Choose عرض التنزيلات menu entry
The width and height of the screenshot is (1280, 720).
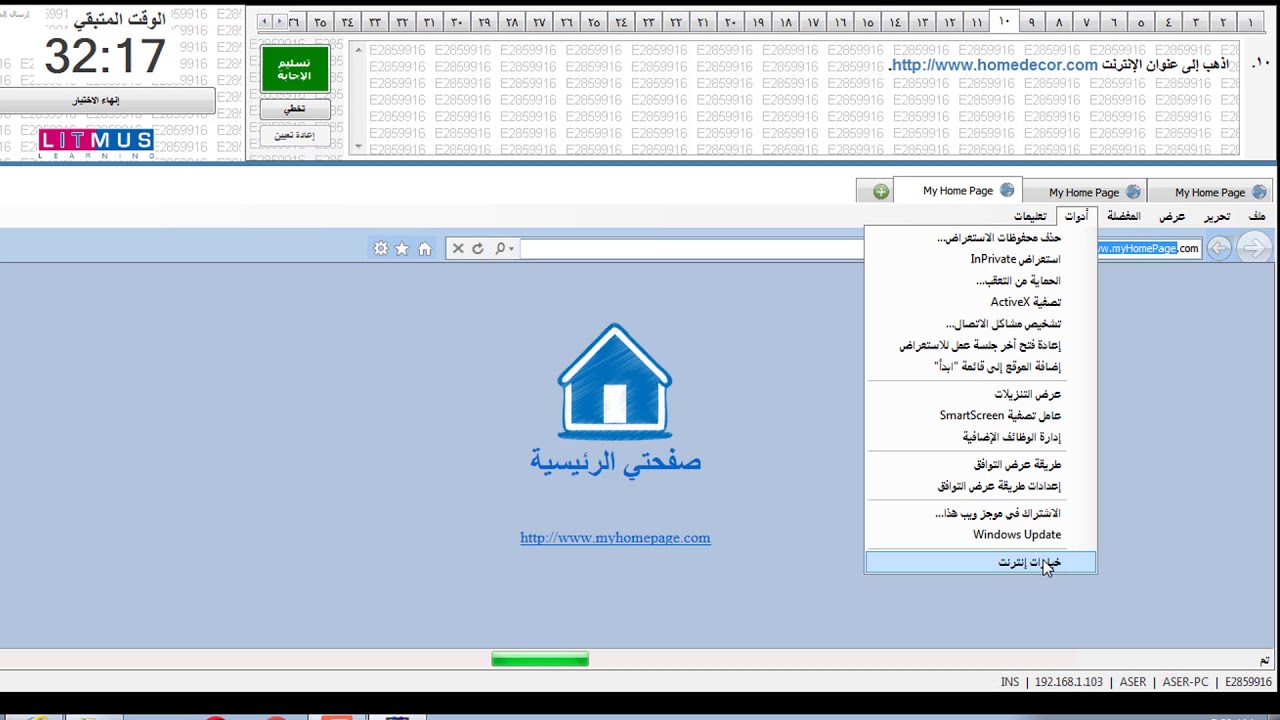click(x=980, y=394)
